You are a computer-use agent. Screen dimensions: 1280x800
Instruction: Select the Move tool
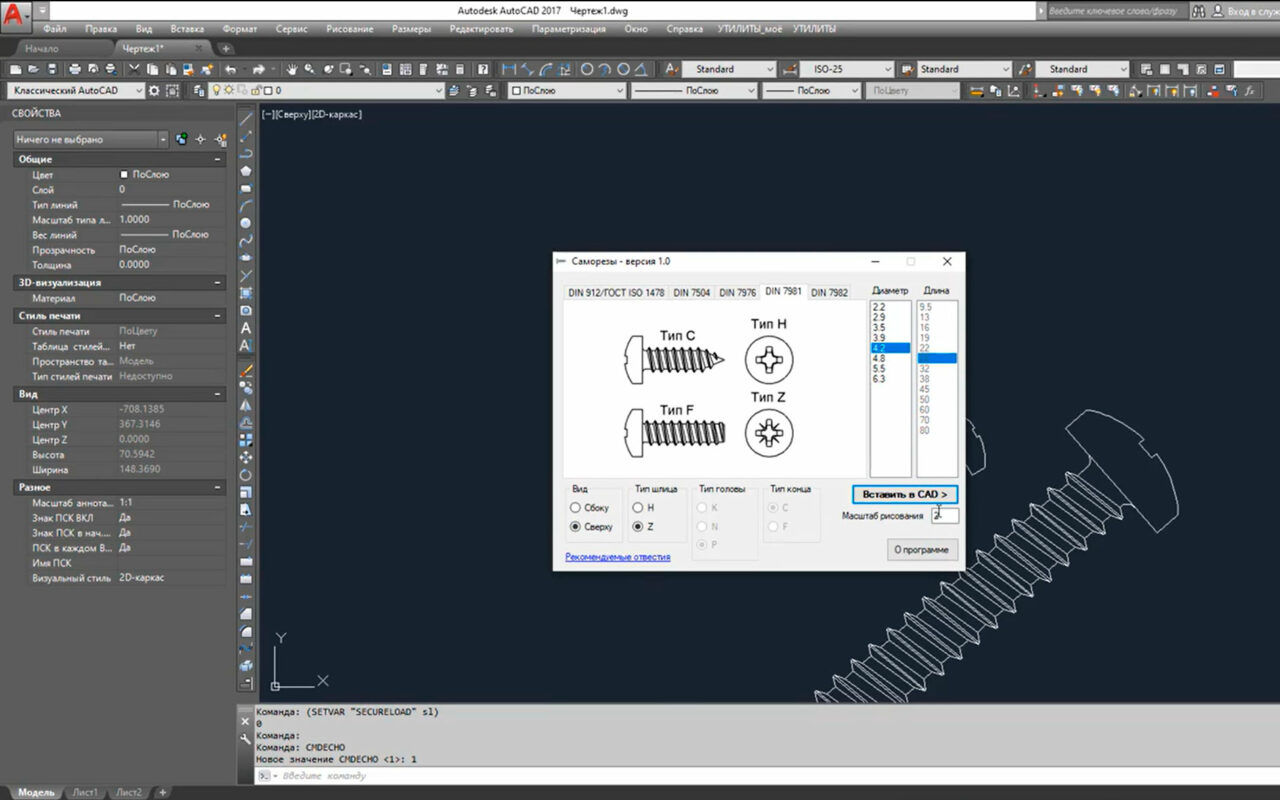click(246, 458)
